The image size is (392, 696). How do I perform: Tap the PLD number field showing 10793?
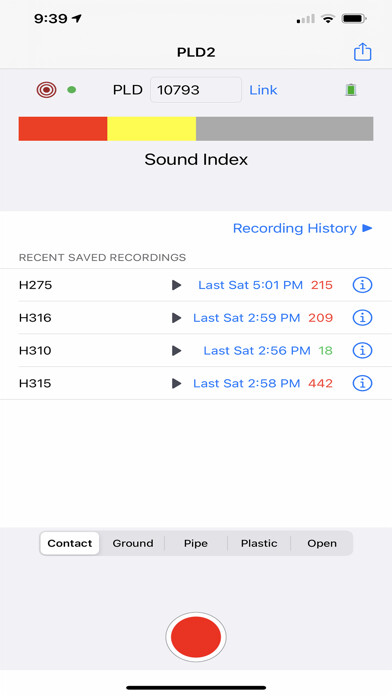pyautogui.click(x=196, y=90)
